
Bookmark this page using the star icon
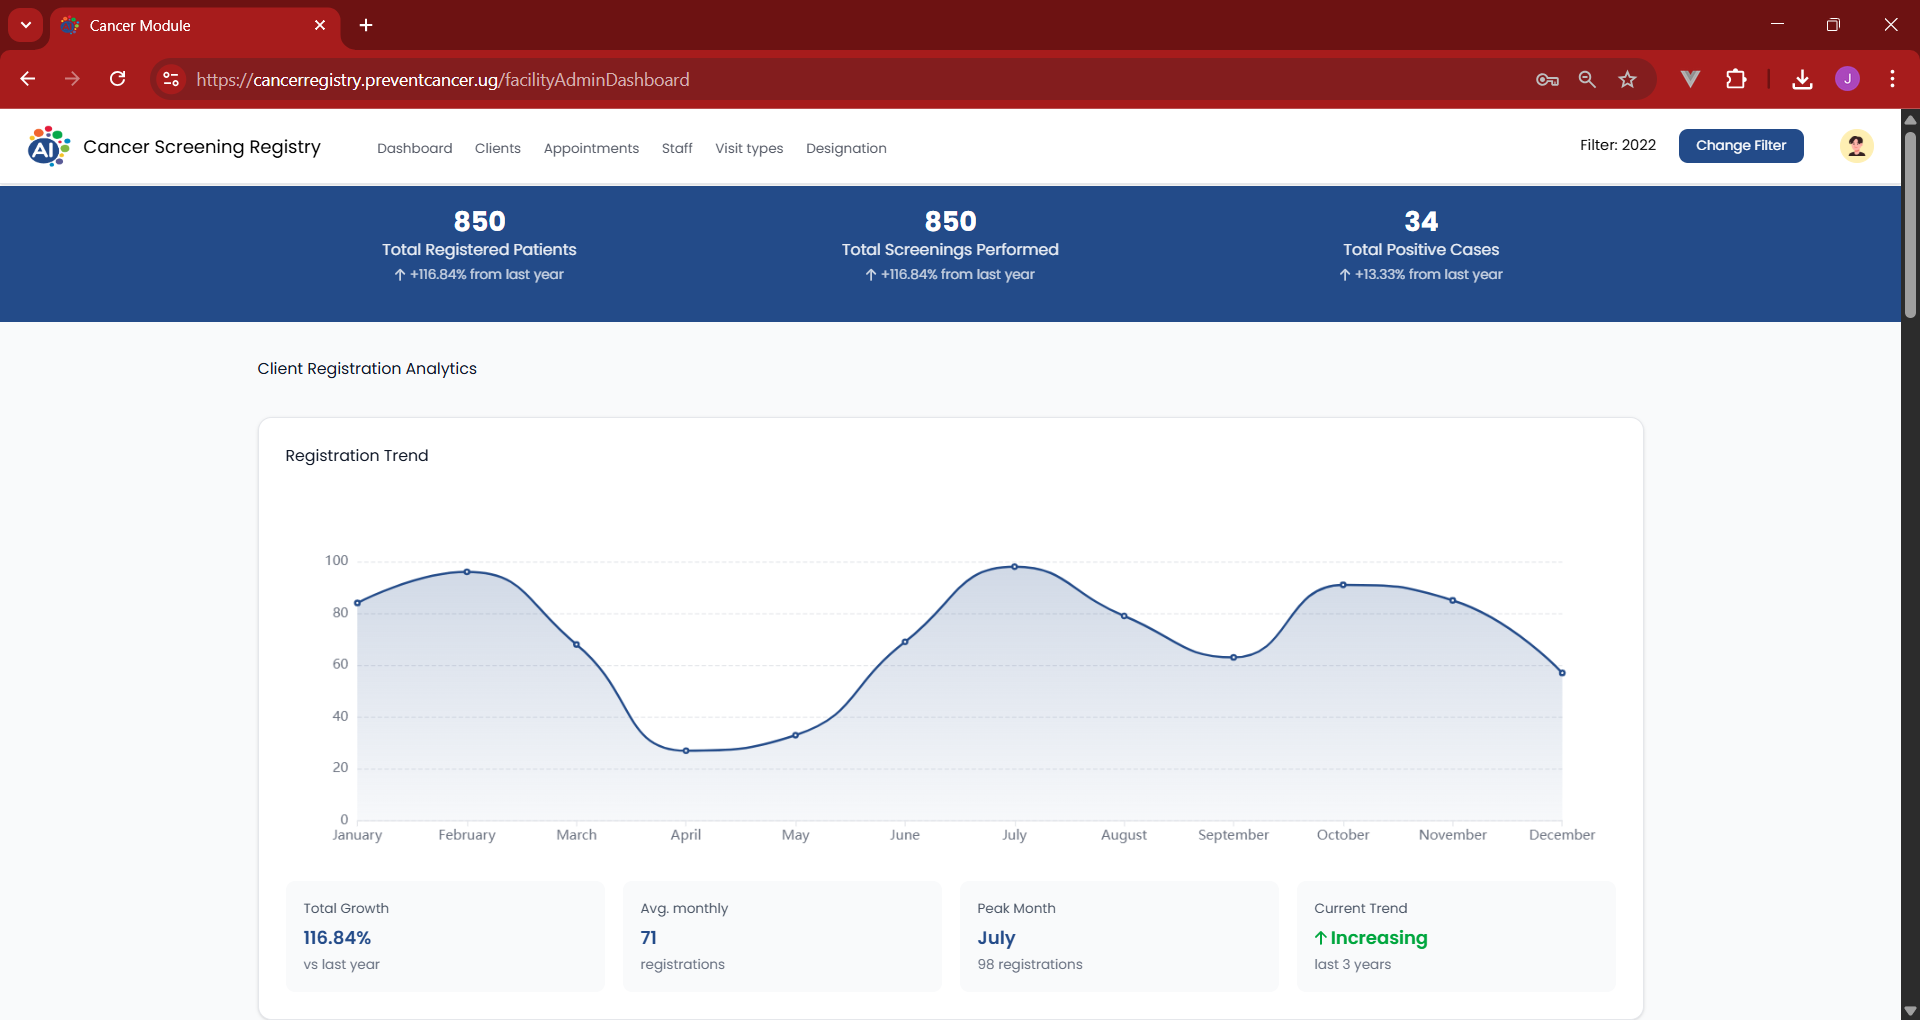(x=1628, y=79)
